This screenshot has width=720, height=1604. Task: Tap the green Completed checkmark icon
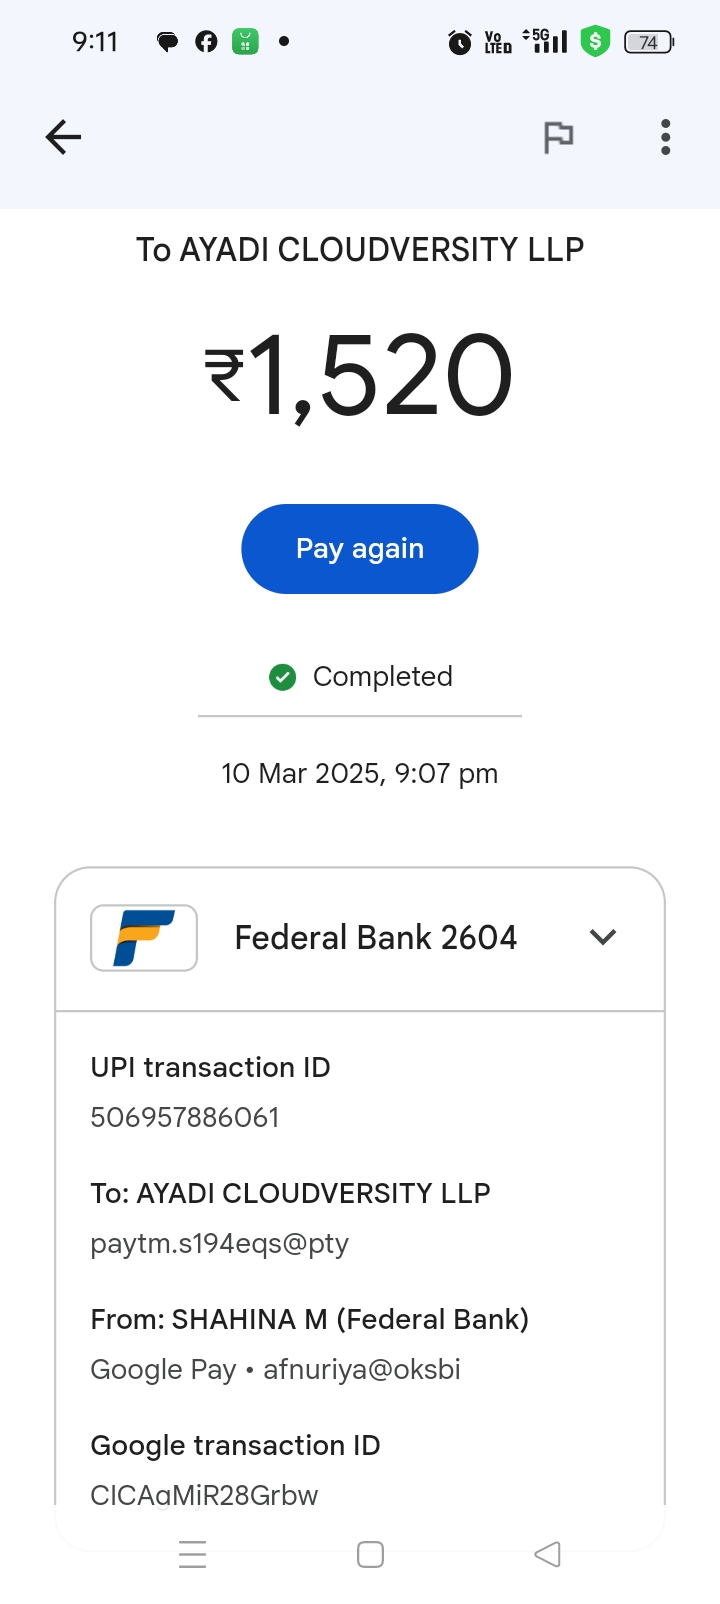pos(283,678)
